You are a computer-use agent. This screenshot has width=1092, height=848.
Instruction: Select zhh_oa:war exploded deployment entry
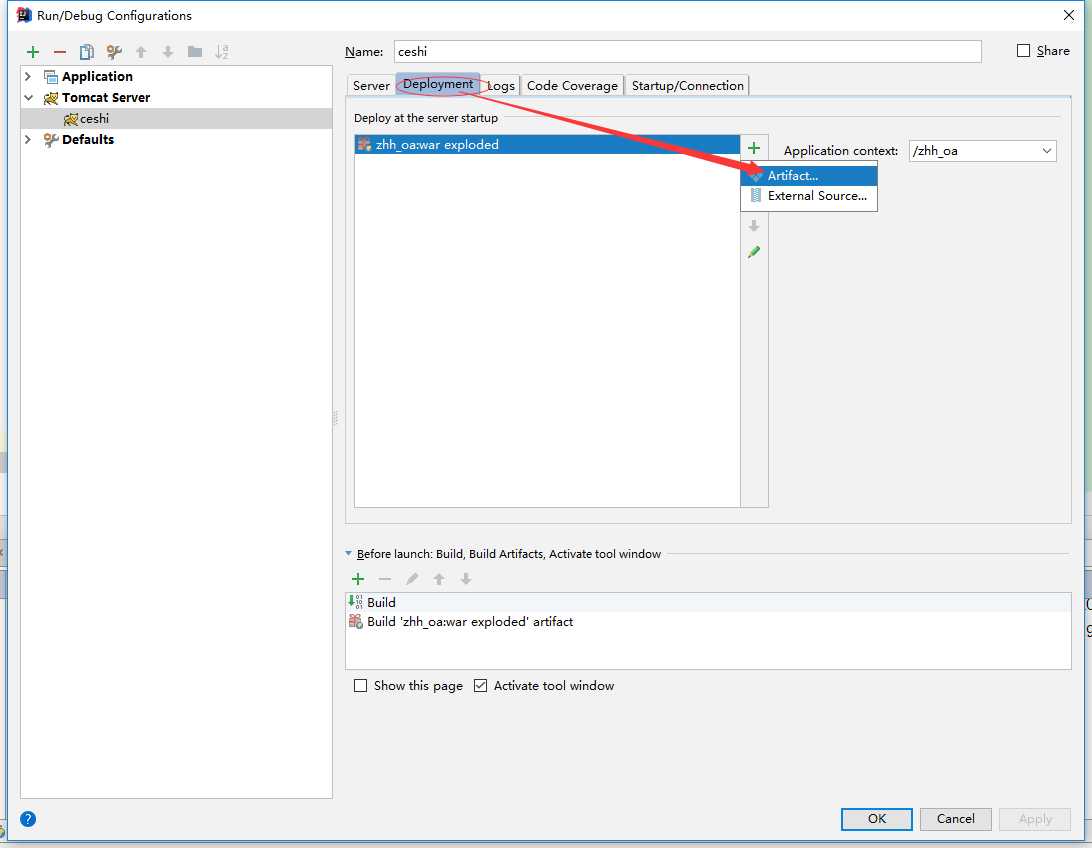(x=547, y=145)
